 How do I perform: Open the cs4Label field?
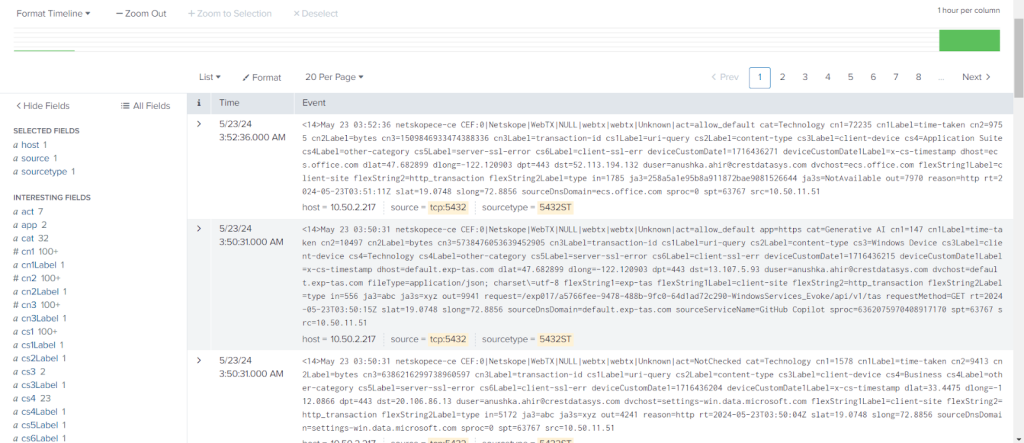(39, 412)
